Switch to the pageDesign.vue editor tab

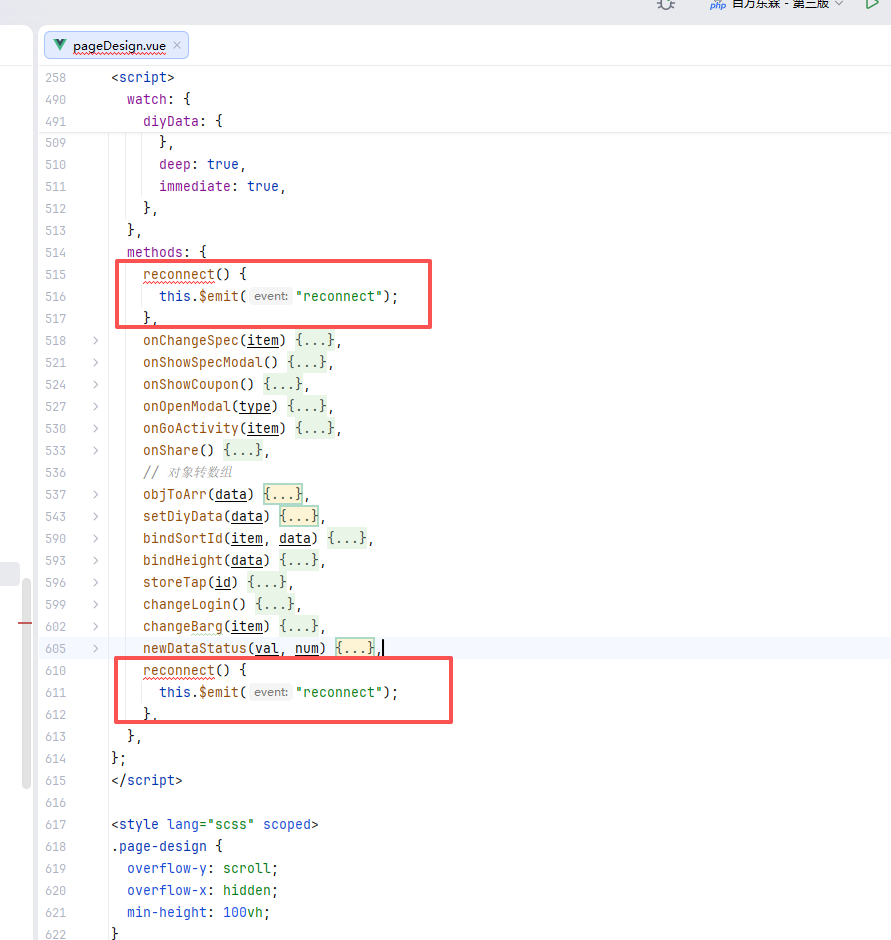pos(116,46)
